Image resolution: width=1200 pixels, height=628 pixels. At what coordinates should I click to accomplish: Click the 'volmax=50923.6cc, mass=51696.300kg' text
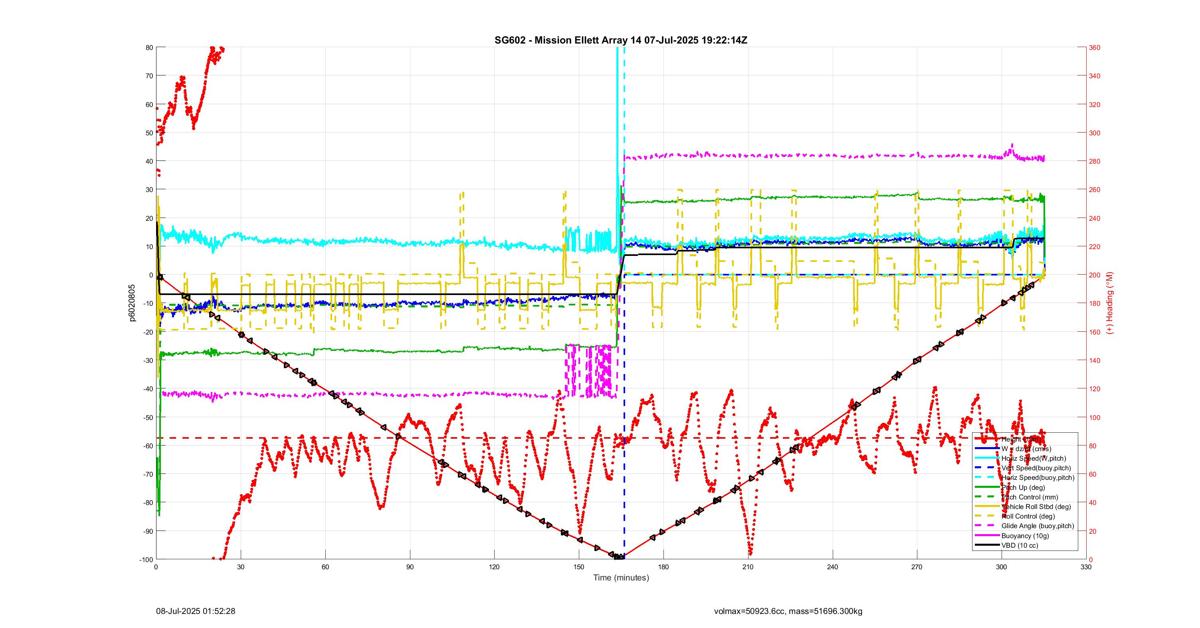tap(788, 609)
